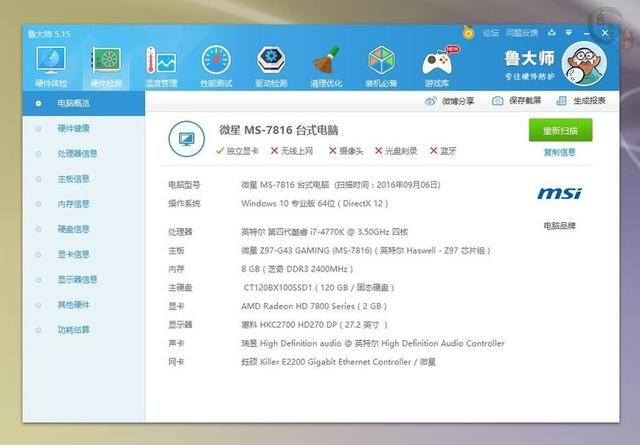Click the download/update icon in title bar
640x445 pixels.
tap(552, 33)
